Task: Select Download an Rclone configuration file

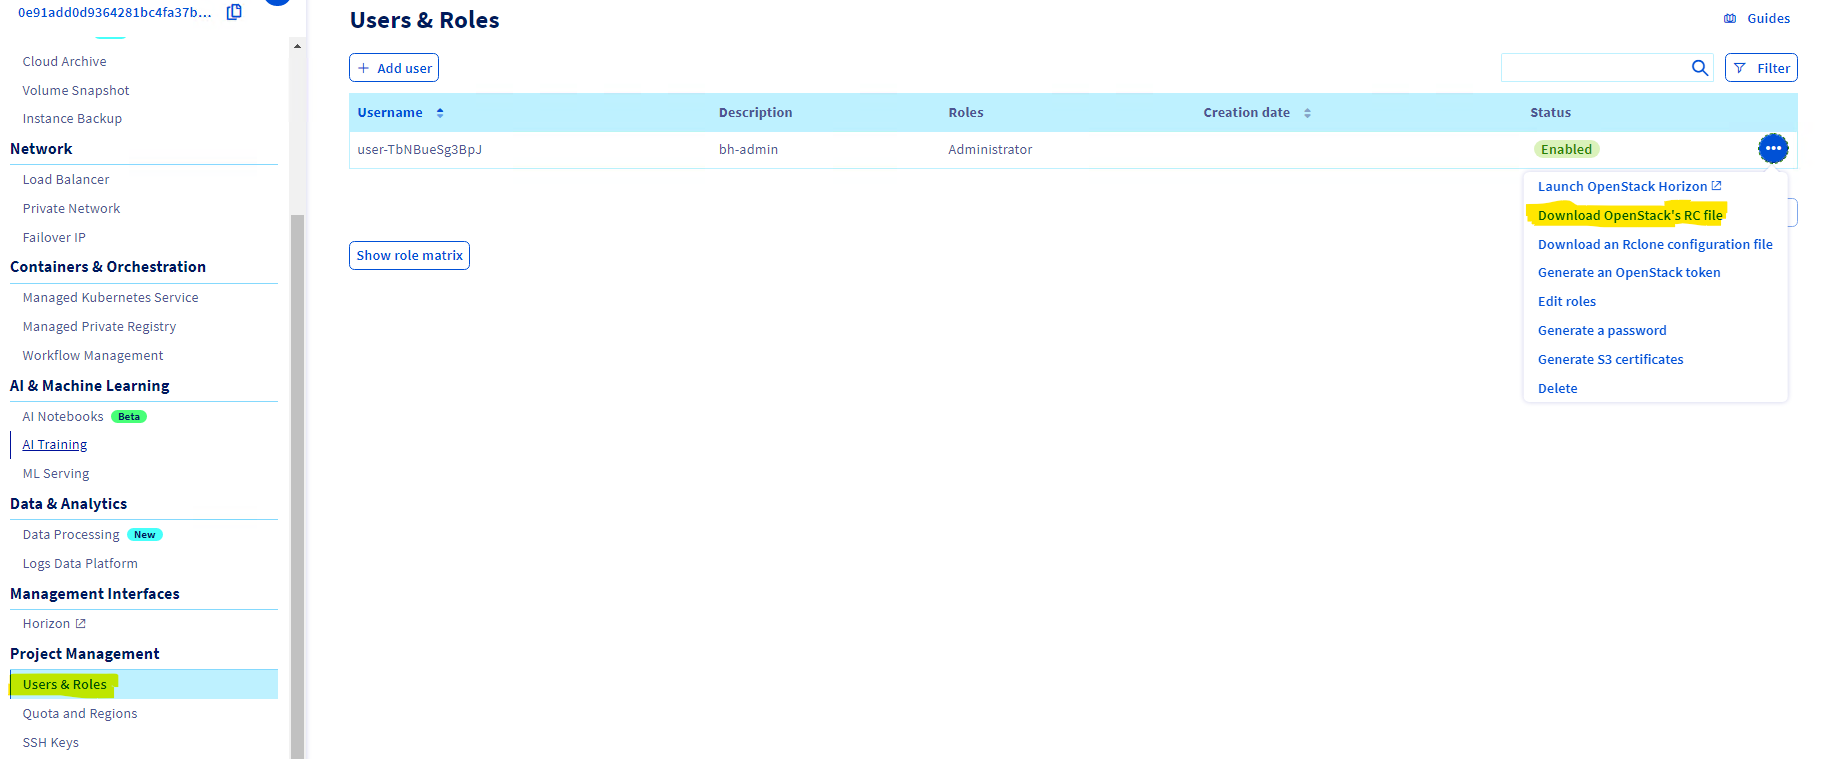Action: (x=1654, y=245)
